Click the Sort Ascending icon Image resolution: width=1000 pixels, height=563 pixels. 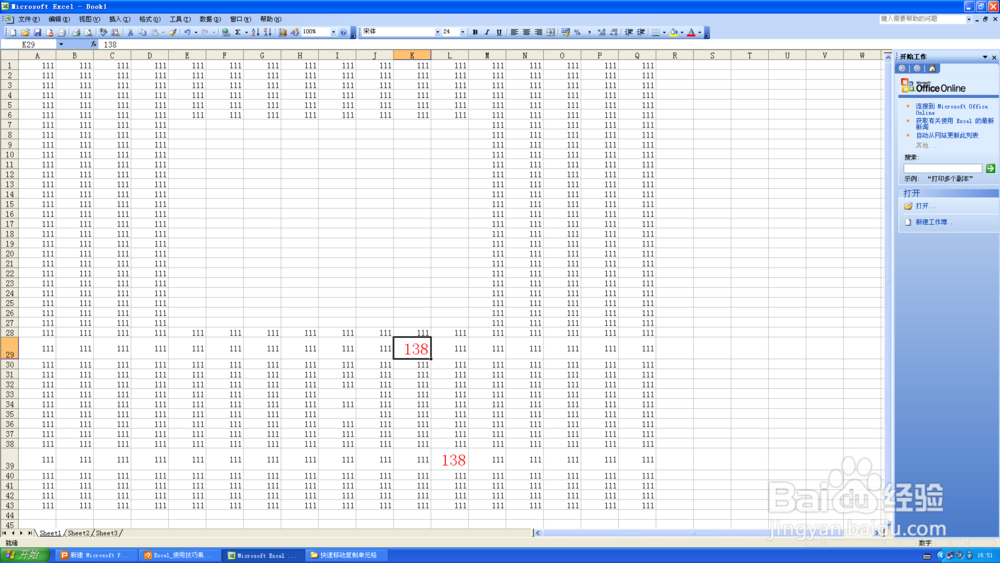click(x=255, y=32)
